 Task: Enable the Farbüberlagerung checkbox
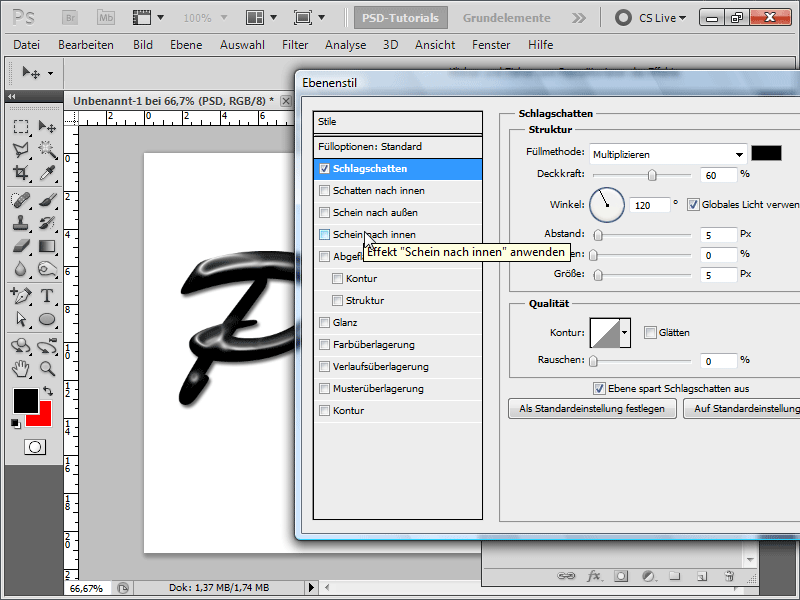click(324, 344)
